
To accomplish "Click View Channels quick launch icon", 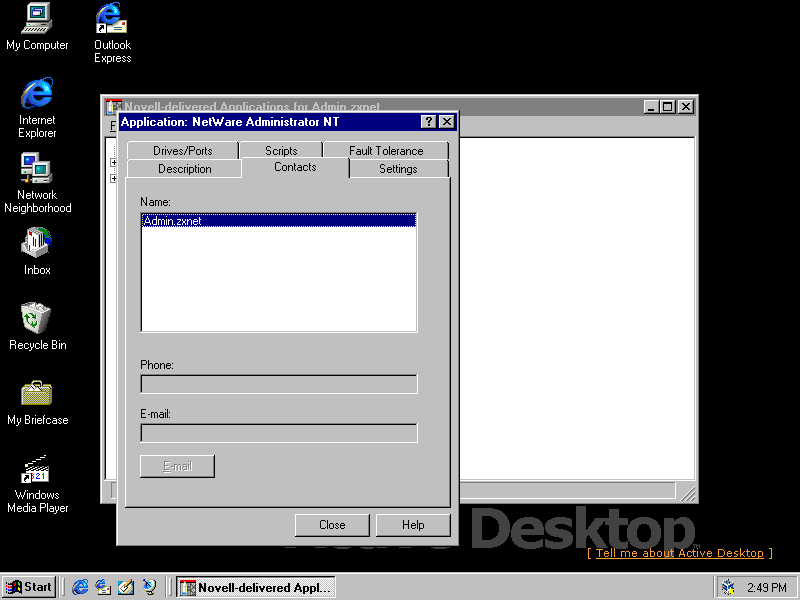I will coord(149,587).
